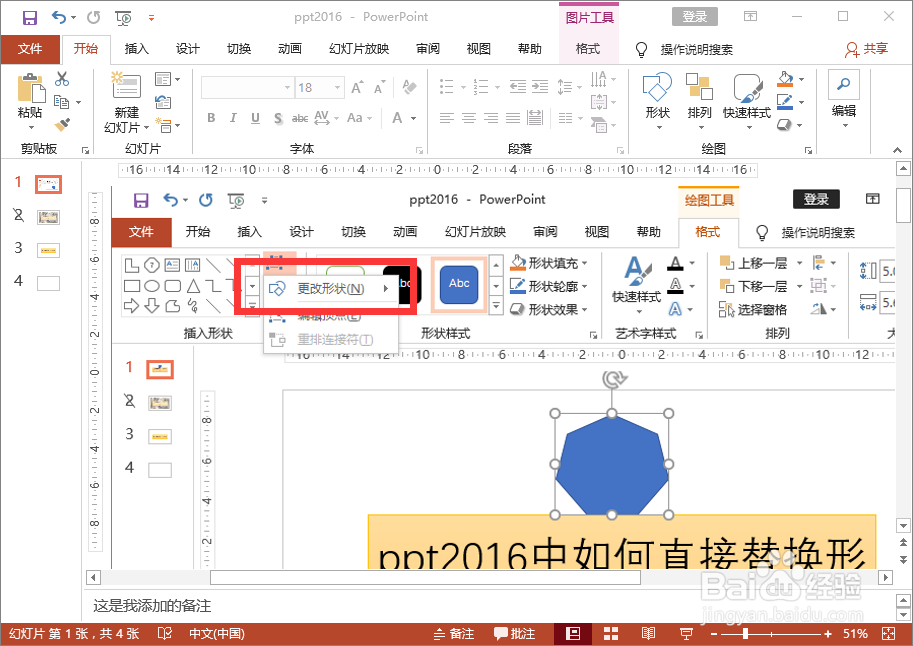Zoom in with the plus button
This screenshot has width=913, height=646.
click(x=828, y=634)
